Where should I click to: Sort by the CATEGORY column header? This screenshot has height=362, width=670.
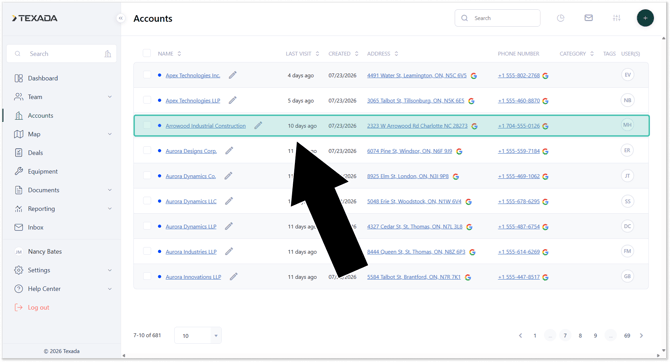[x=576, y=54]
